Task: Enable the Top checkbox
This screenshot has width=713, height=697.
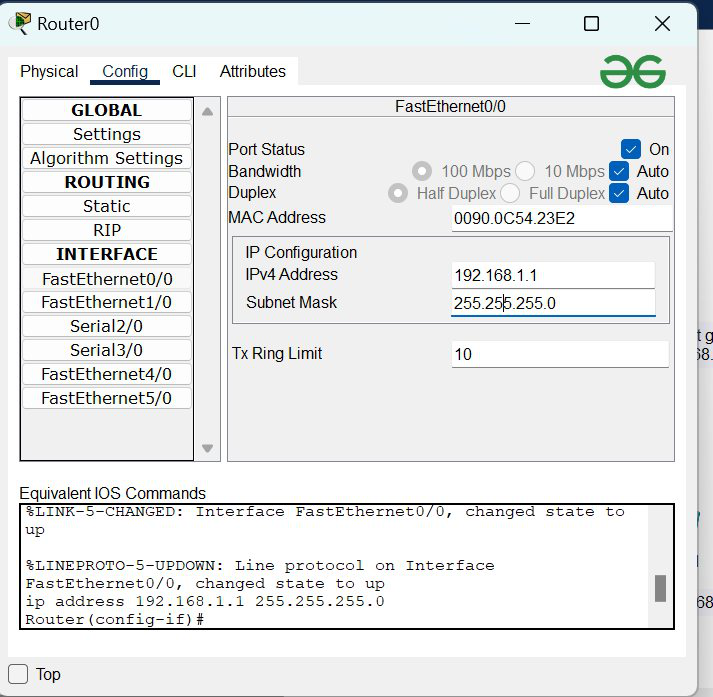Action: pos(18,673)
